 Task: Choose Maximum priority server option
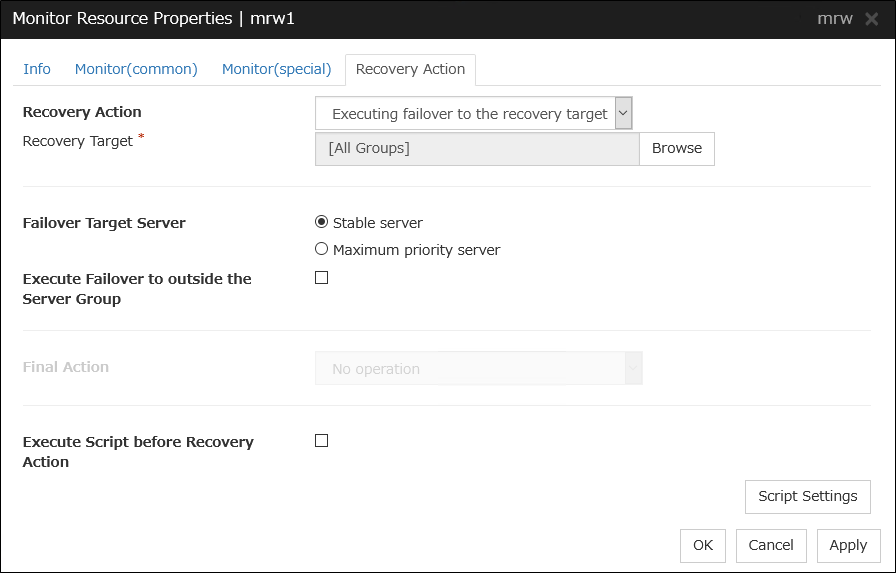(x=321, y=250)
